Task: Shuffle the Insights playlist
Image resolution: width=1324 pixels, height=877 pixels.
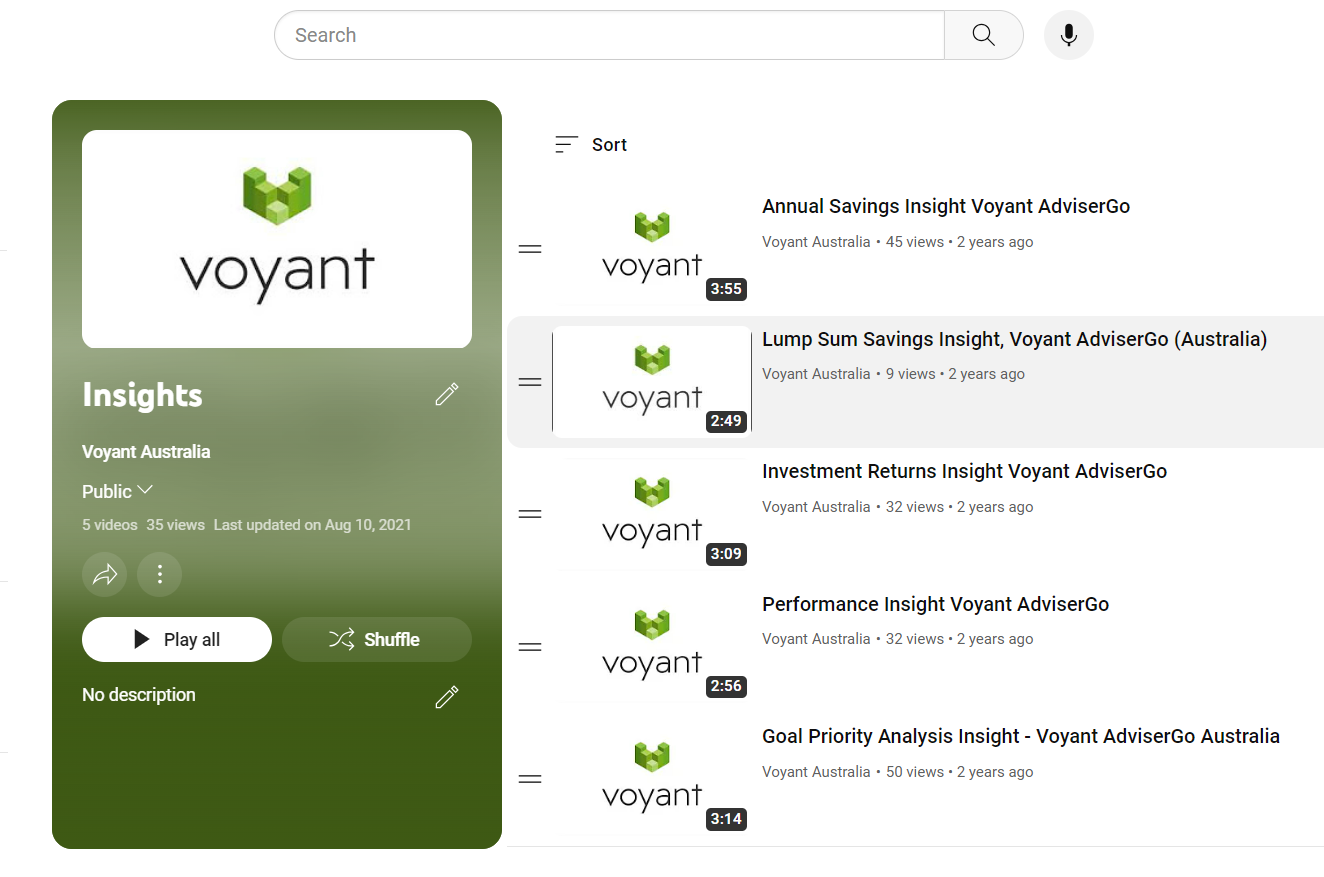Action: (x=377, y=640)
